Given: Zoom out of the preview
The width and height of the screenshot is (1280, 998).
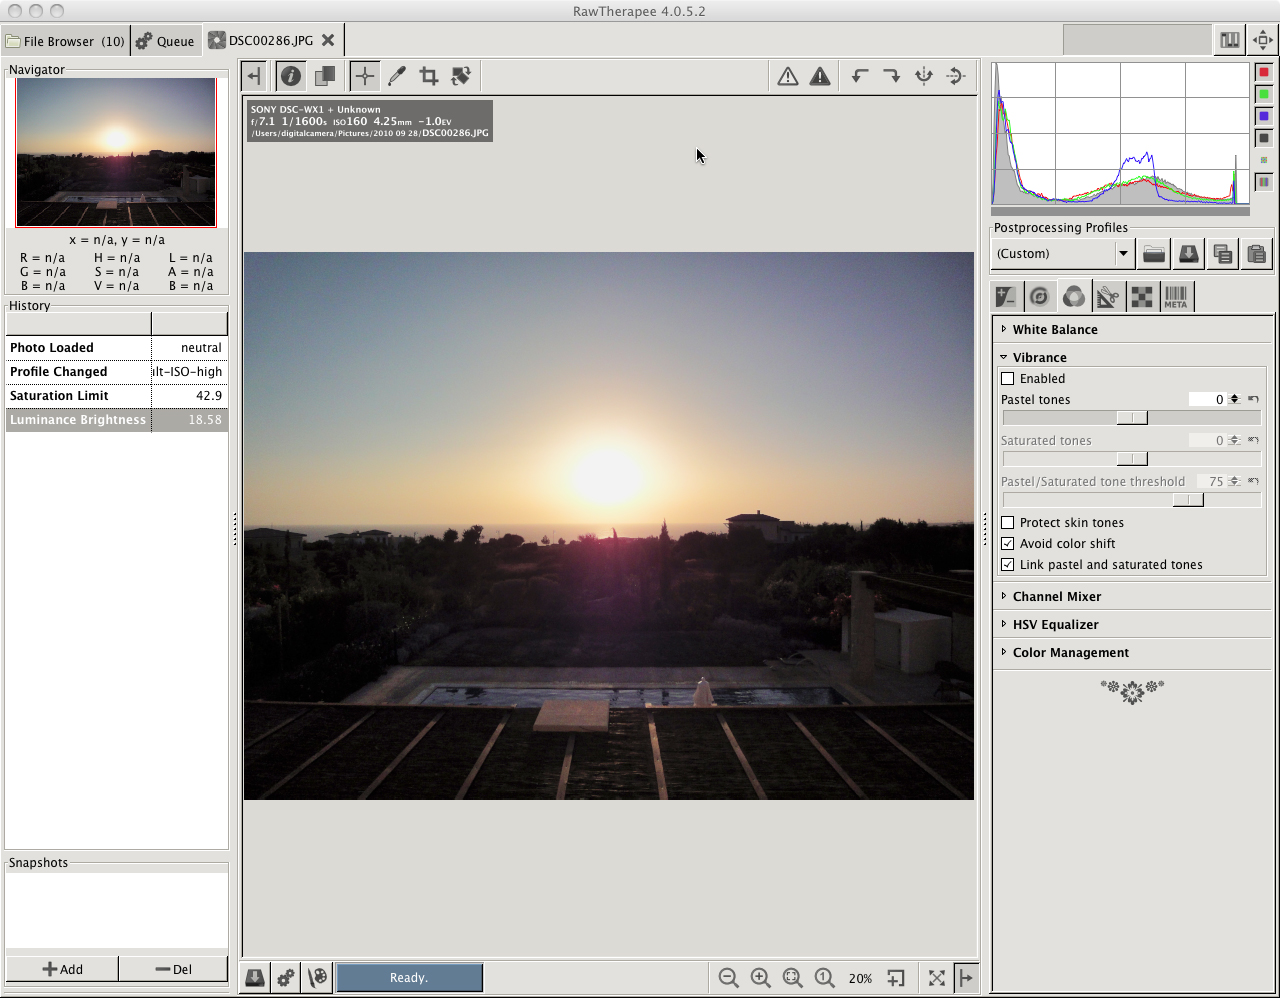Looking at the screenshot, I should click(x=728, y=978).
